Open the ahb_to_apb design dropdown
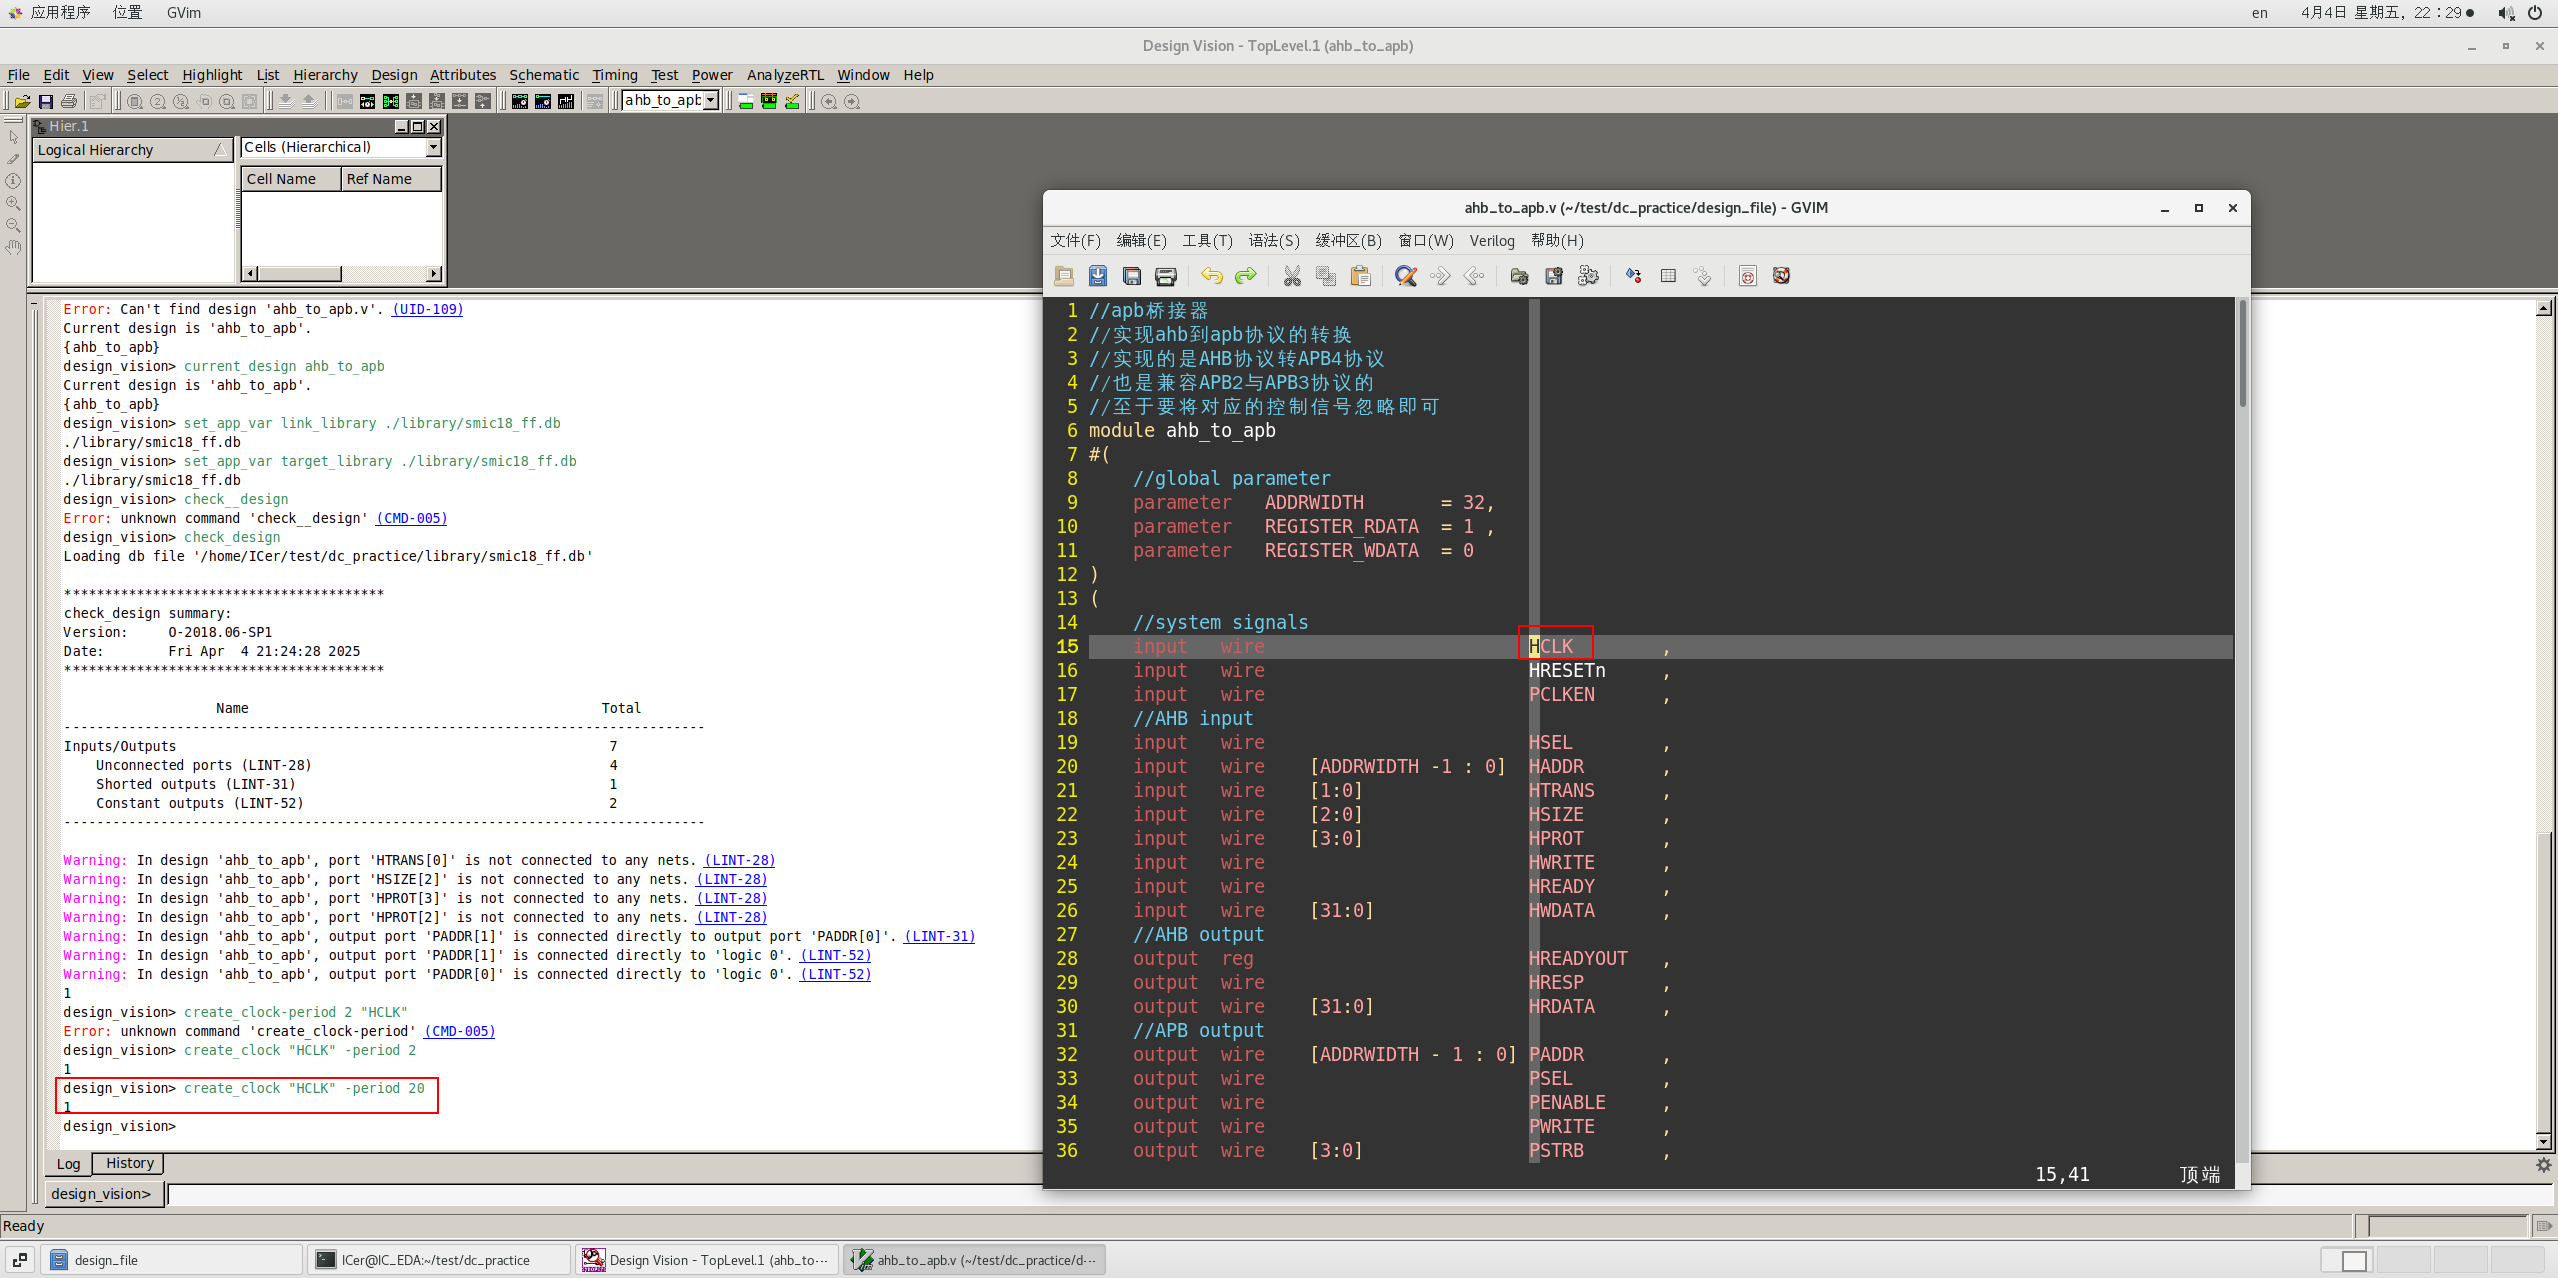This screenshot has width=2558, height=1278. coord(711,100)
